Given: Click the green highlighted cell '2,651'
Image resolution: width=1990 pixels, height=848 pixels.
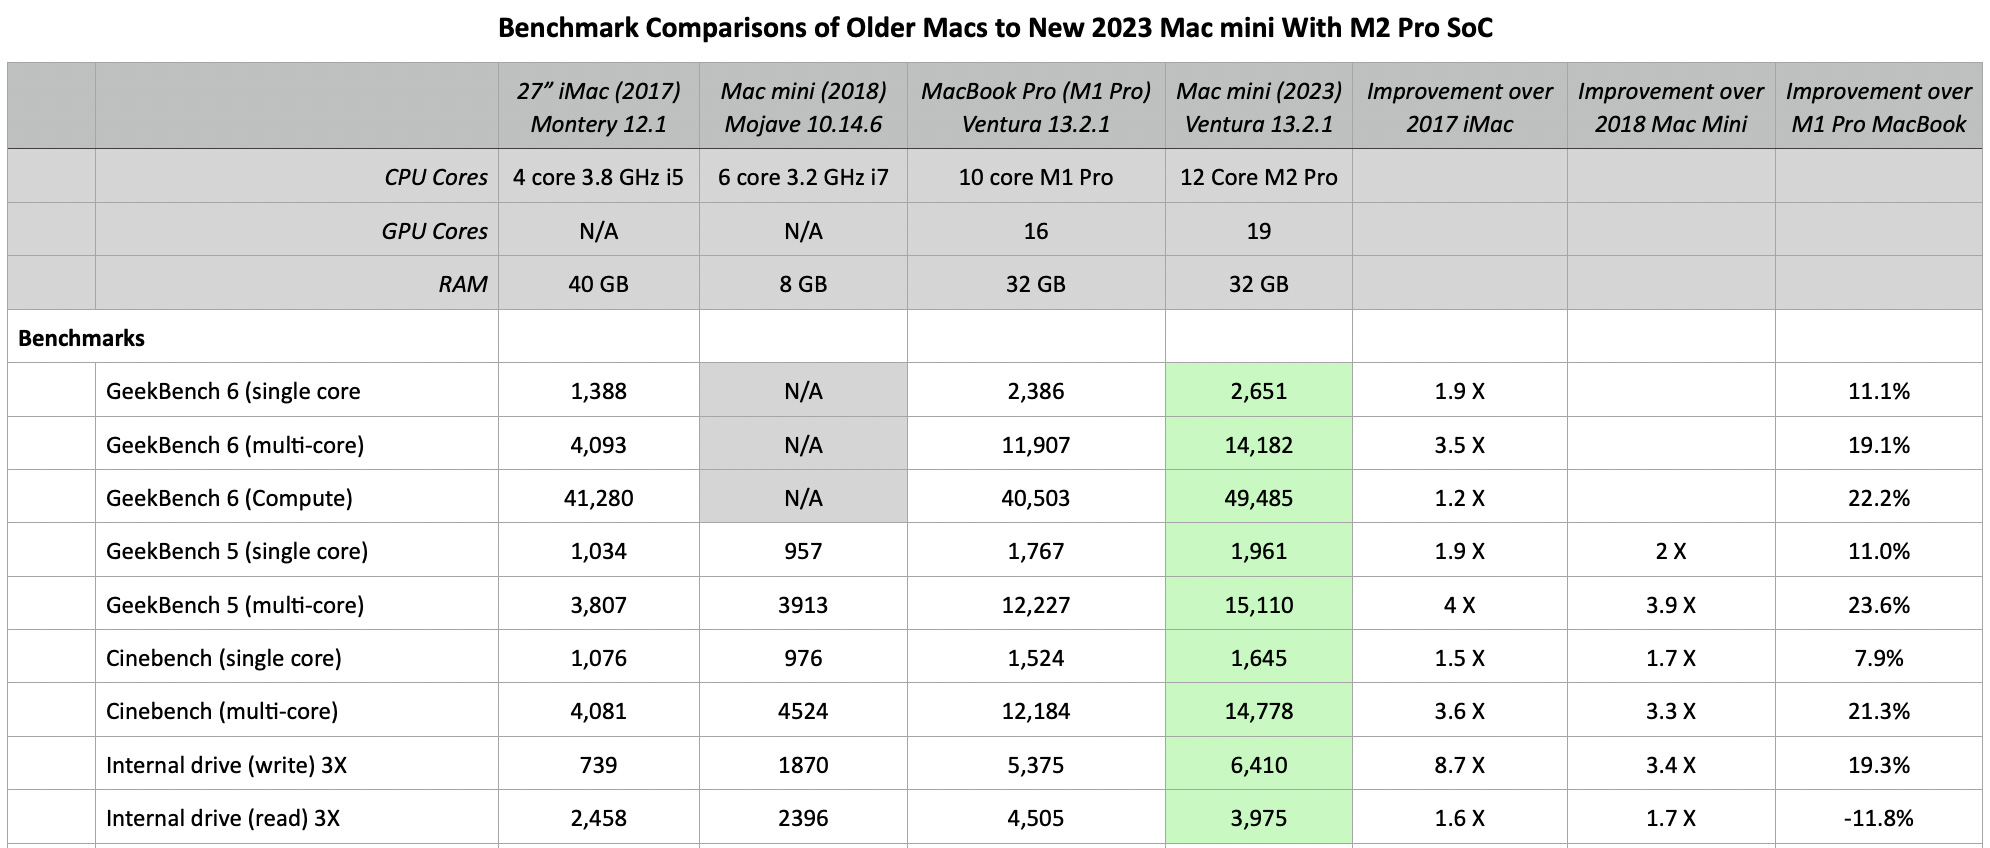Looking at the screenshot, I should [x=1259, y=391].
